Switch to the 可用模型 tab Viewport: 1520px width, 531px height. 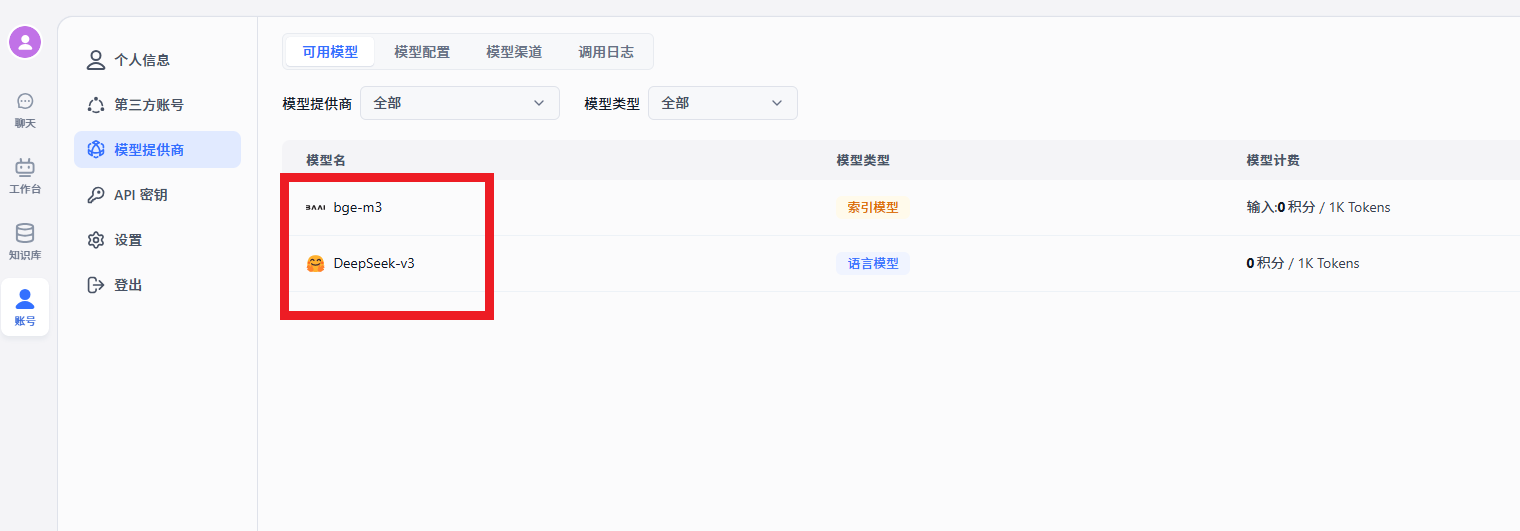click(330, 52)
